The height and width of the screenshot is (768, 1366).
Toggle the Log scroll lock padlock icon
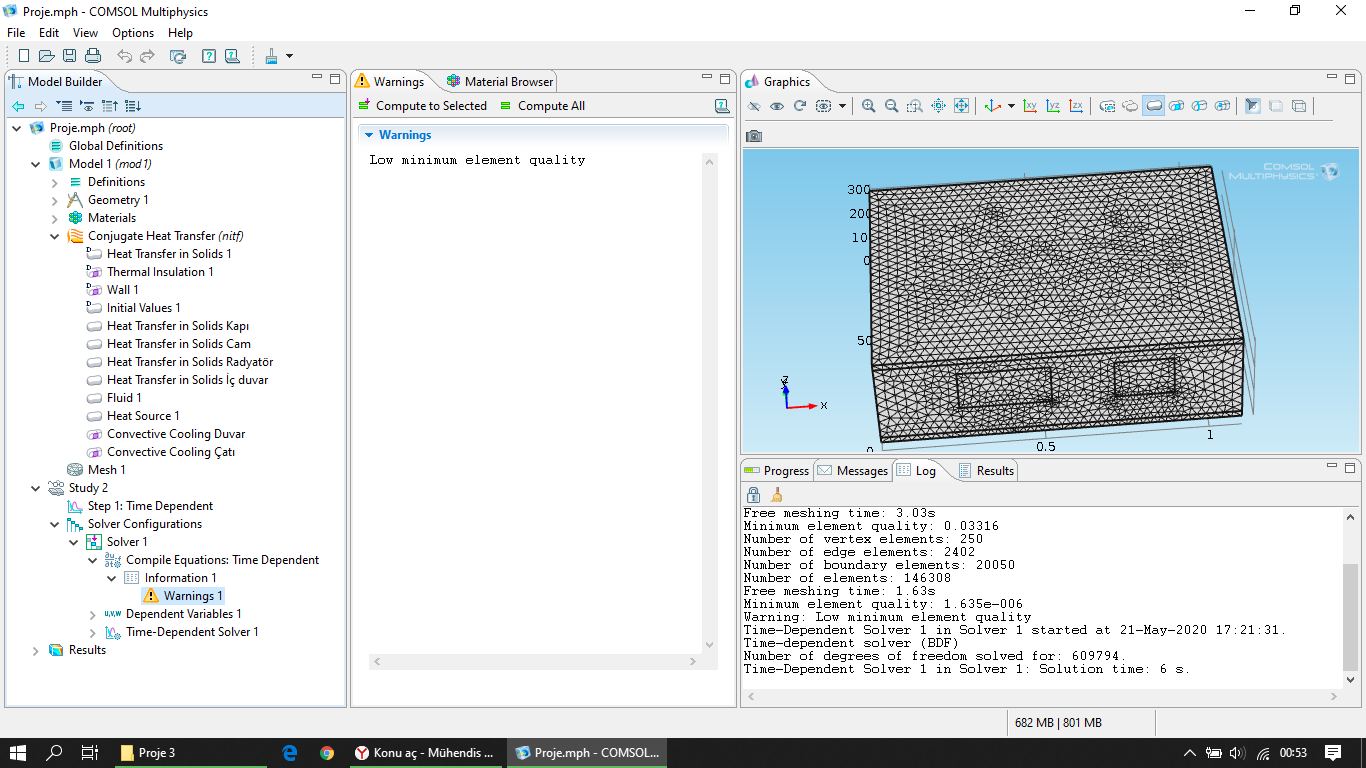click(x=754, y=495)
